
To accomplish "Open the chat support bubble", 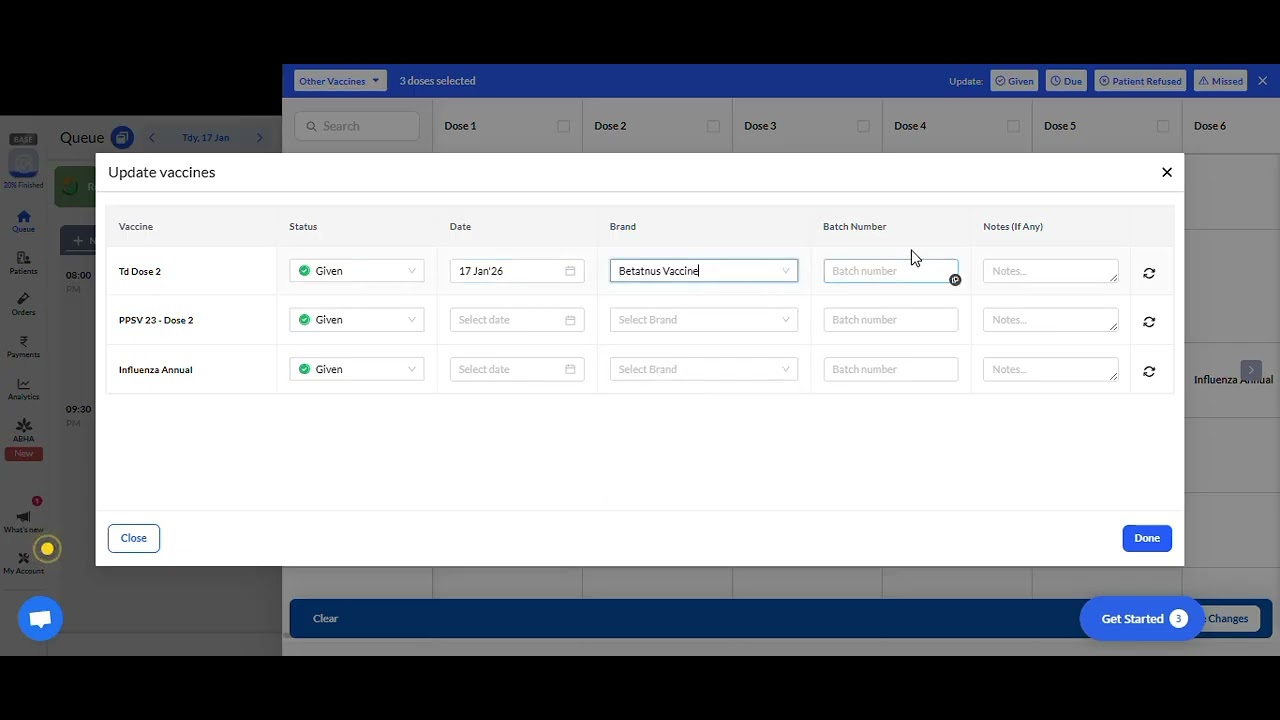I will pos(40,619).
